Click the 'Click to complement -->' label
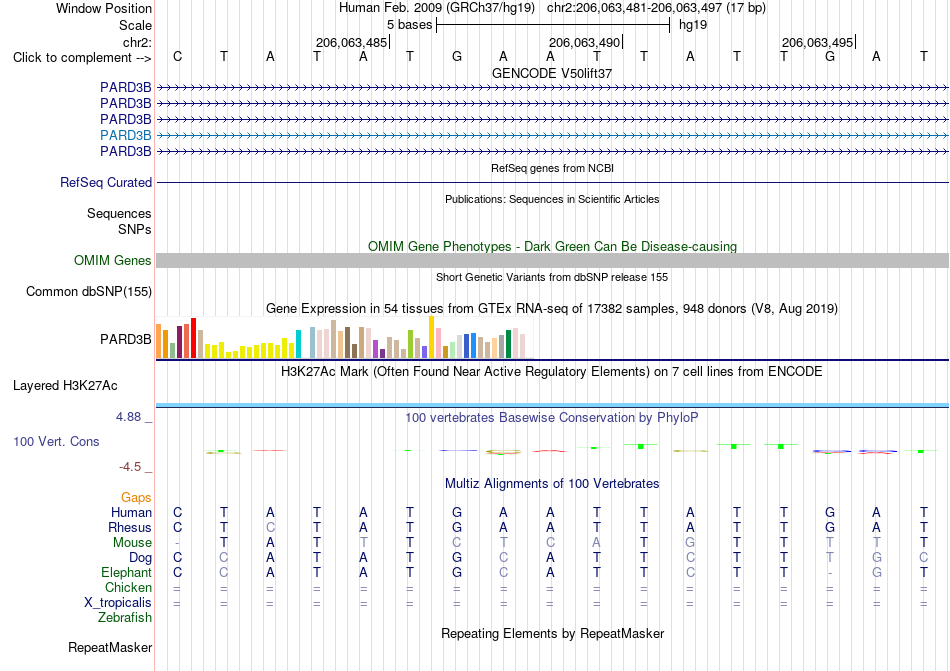 pos(82,58)
